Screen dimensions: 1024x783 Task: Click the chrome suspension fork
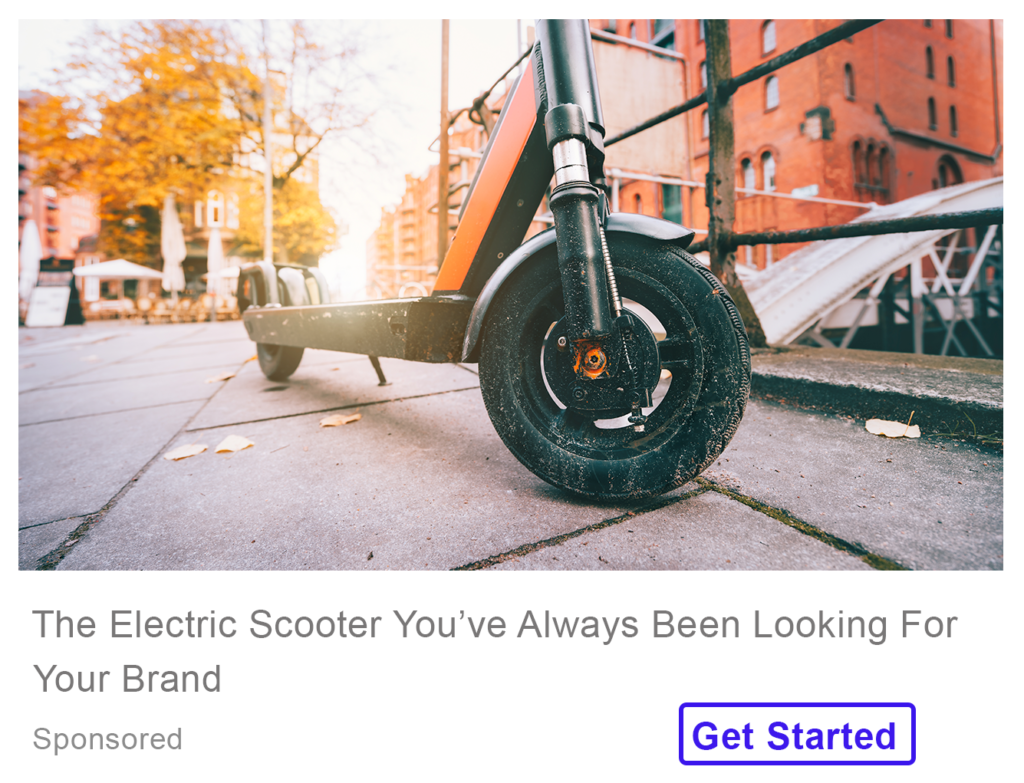click(x=570, y=163)
